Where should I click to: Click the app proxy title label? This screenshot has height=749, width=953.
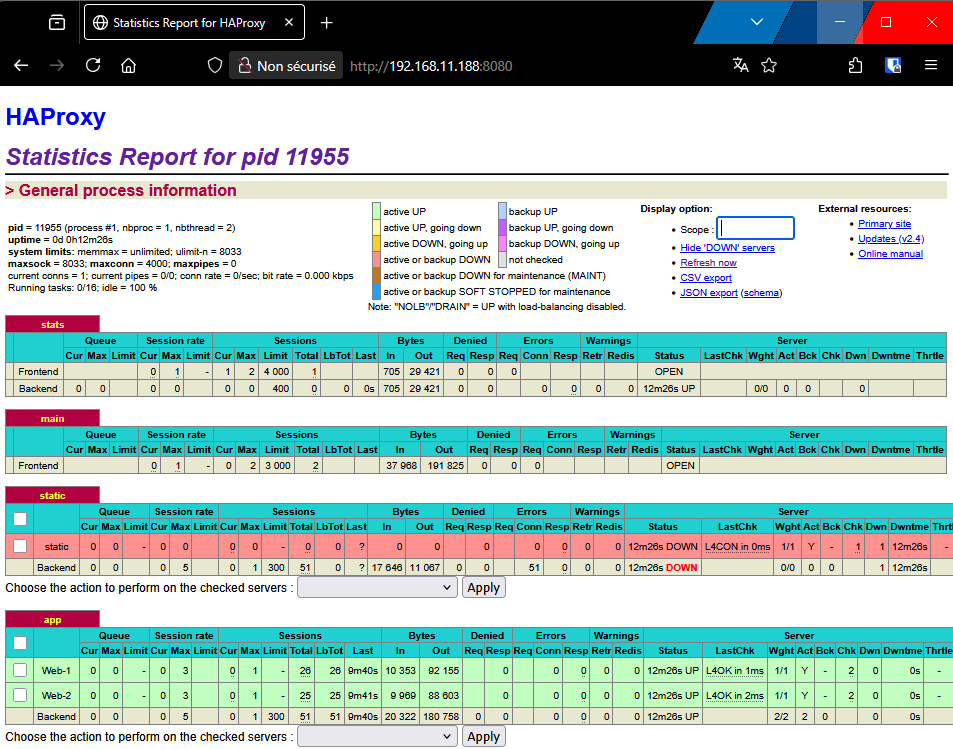tap(52, 620)
